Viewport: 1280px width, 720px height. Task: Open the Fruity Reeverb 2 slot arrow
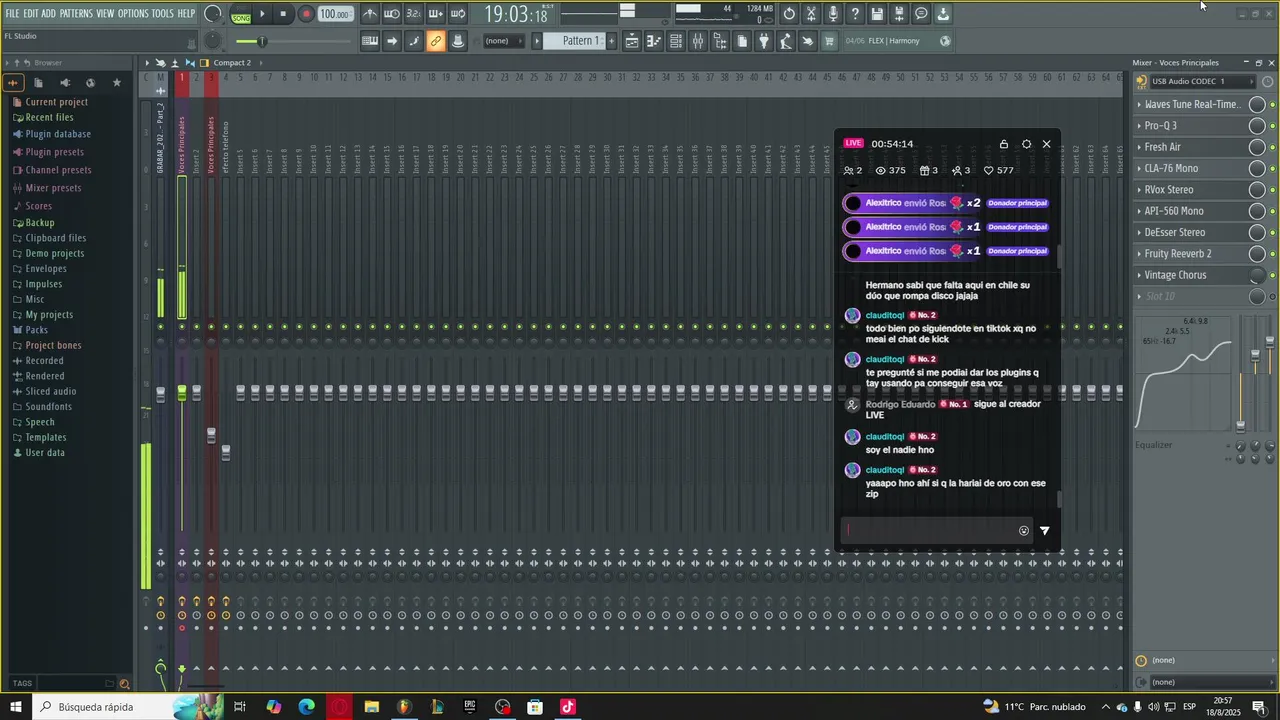click(x=1139, y=254)
